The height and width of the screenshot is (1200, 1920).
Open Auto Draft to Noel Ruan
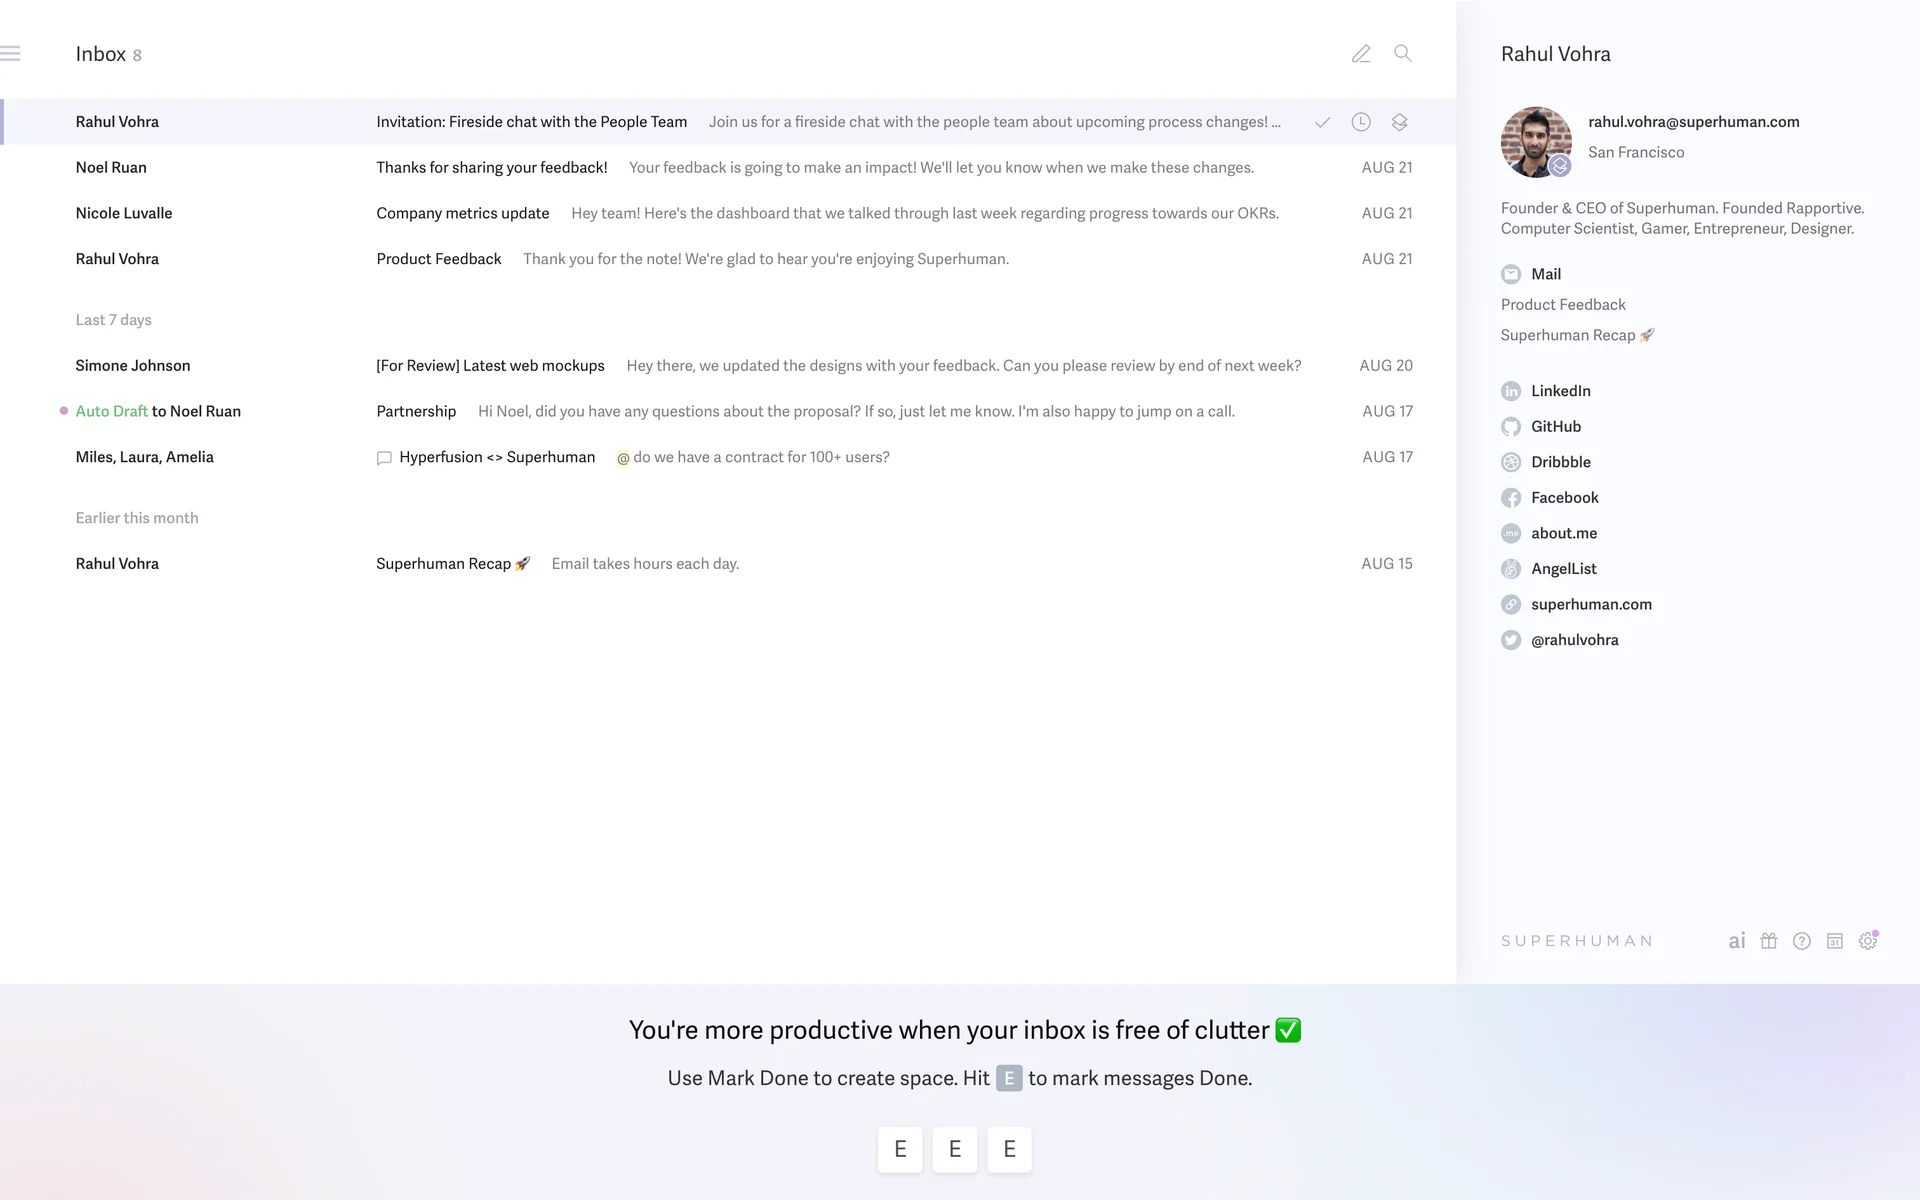point(158,411)
